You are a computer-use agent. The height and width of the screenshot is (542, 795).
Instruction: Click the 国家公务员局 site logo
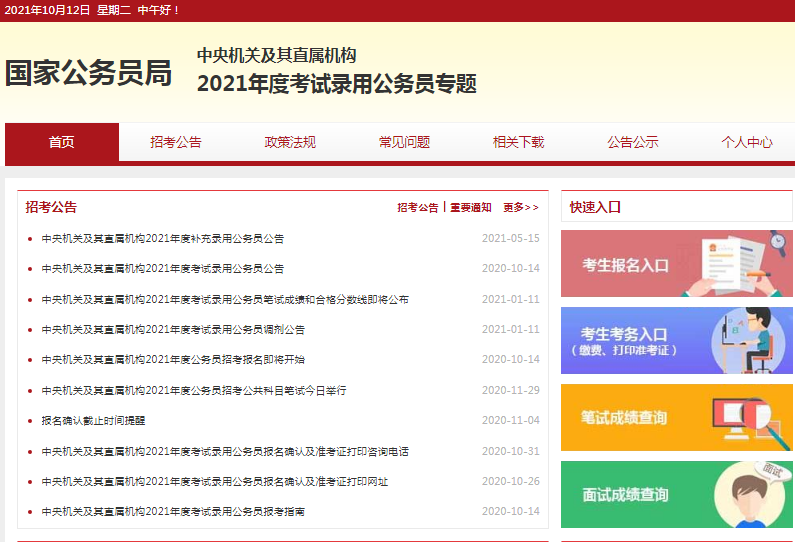[x=88, y=74]
